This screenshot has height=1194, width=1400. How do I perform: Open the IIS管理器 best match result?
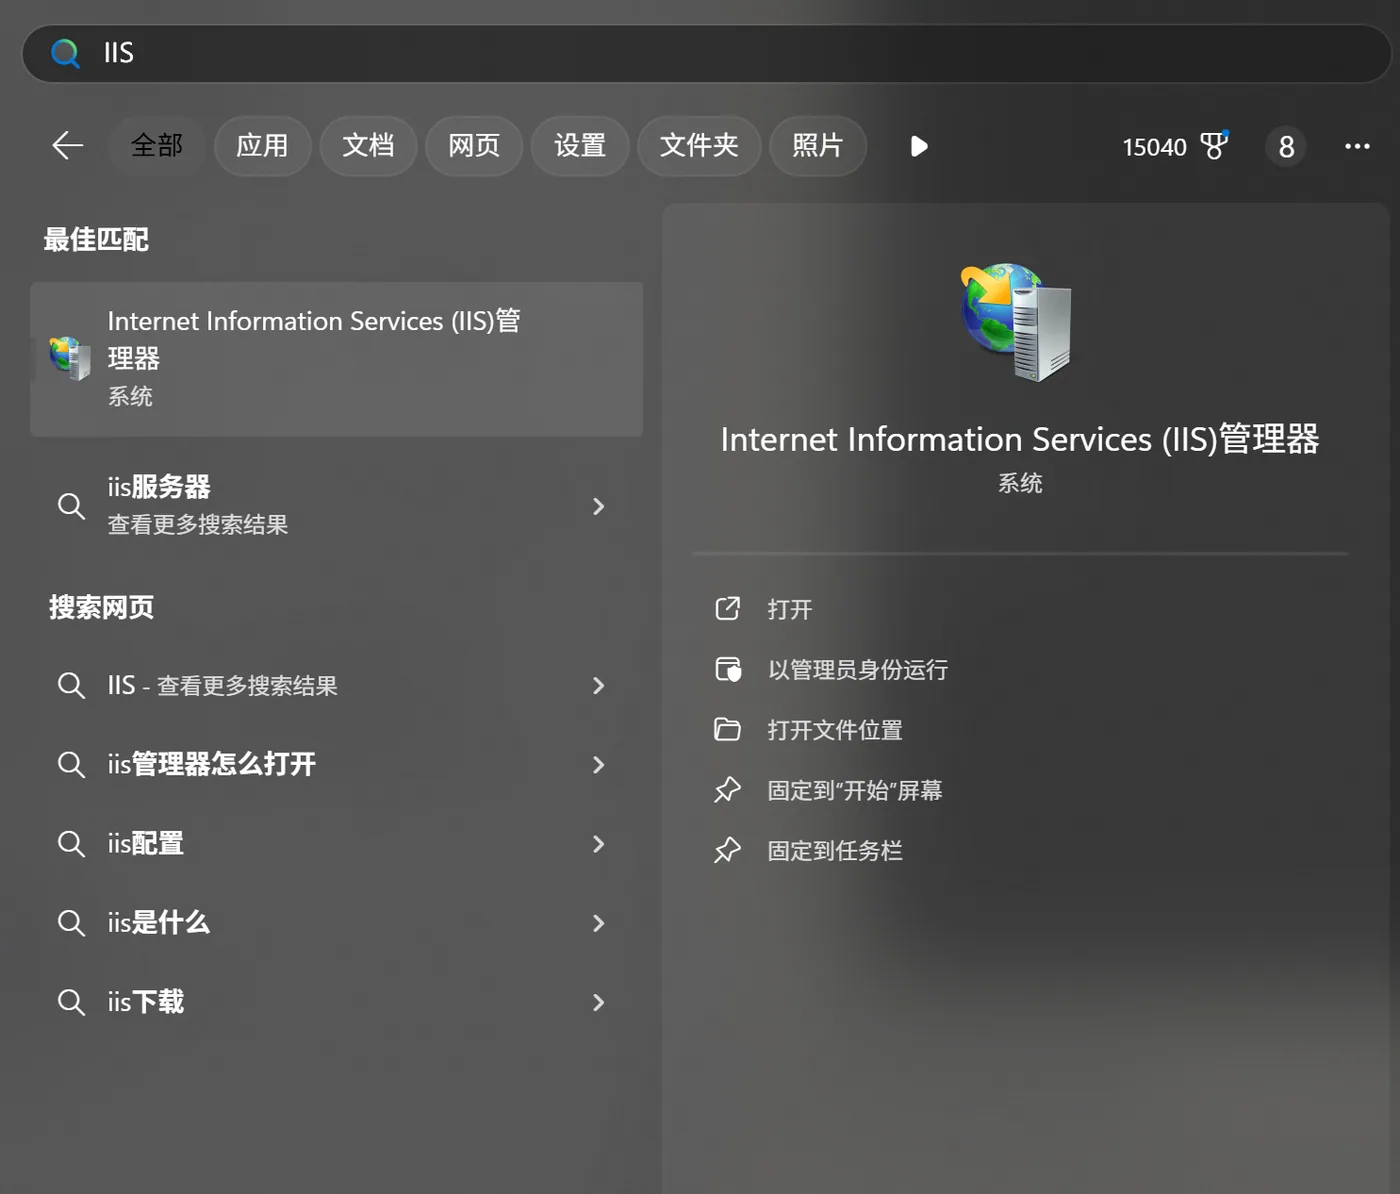click(x=336, y=359)
